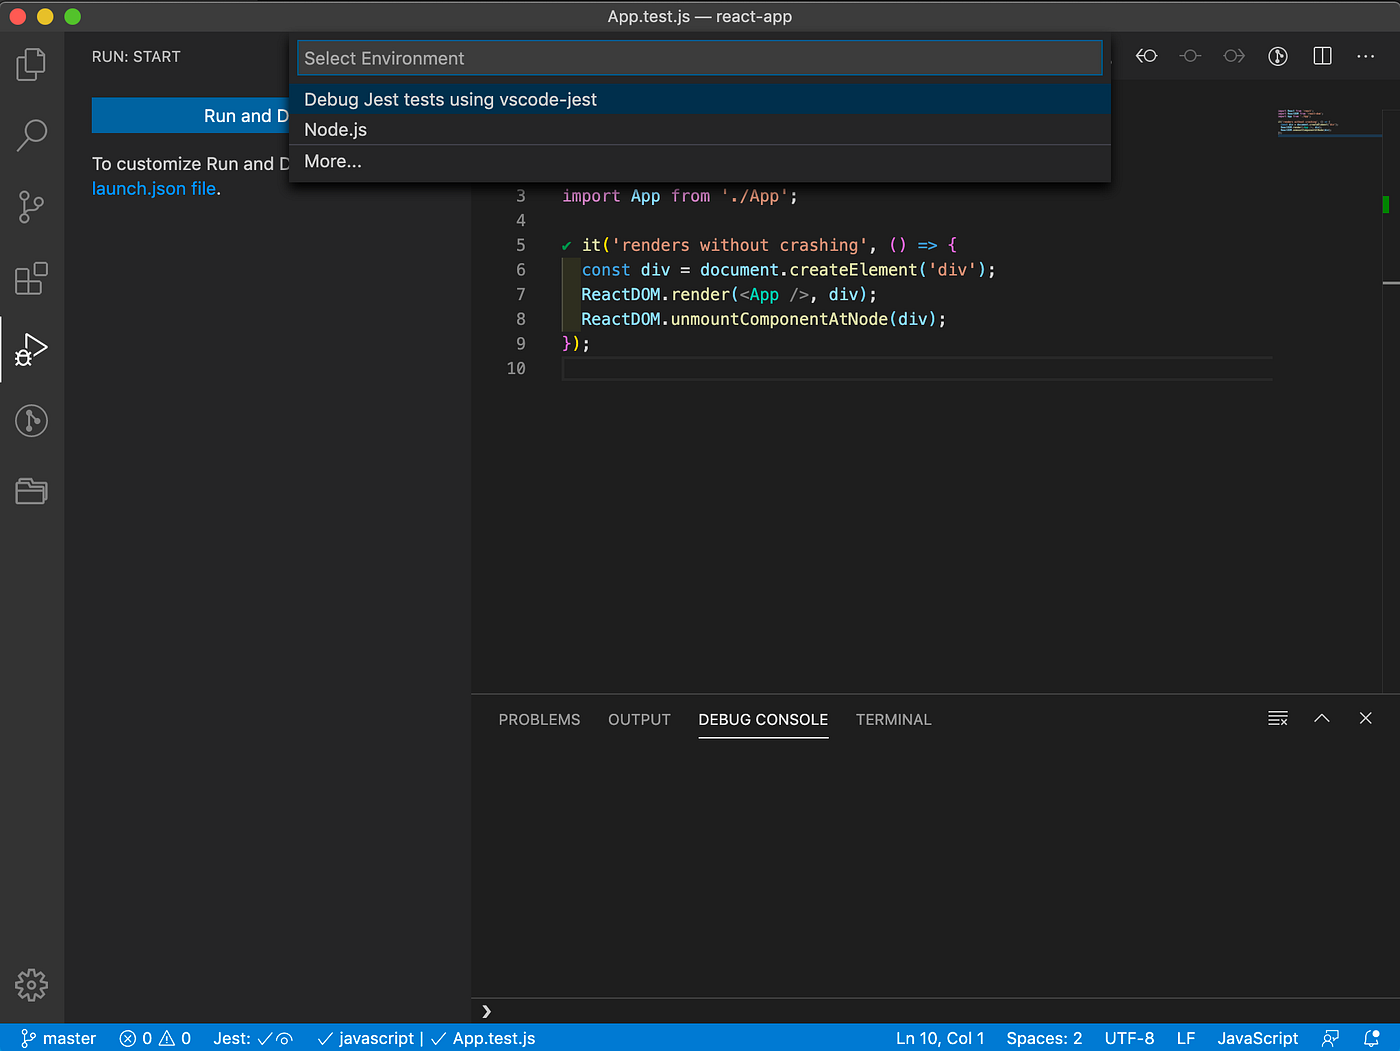This screenshot has width=1400, height=1051.
Task: Open the editor More Actions ellipsis
Action: [x=1366, y=56]
